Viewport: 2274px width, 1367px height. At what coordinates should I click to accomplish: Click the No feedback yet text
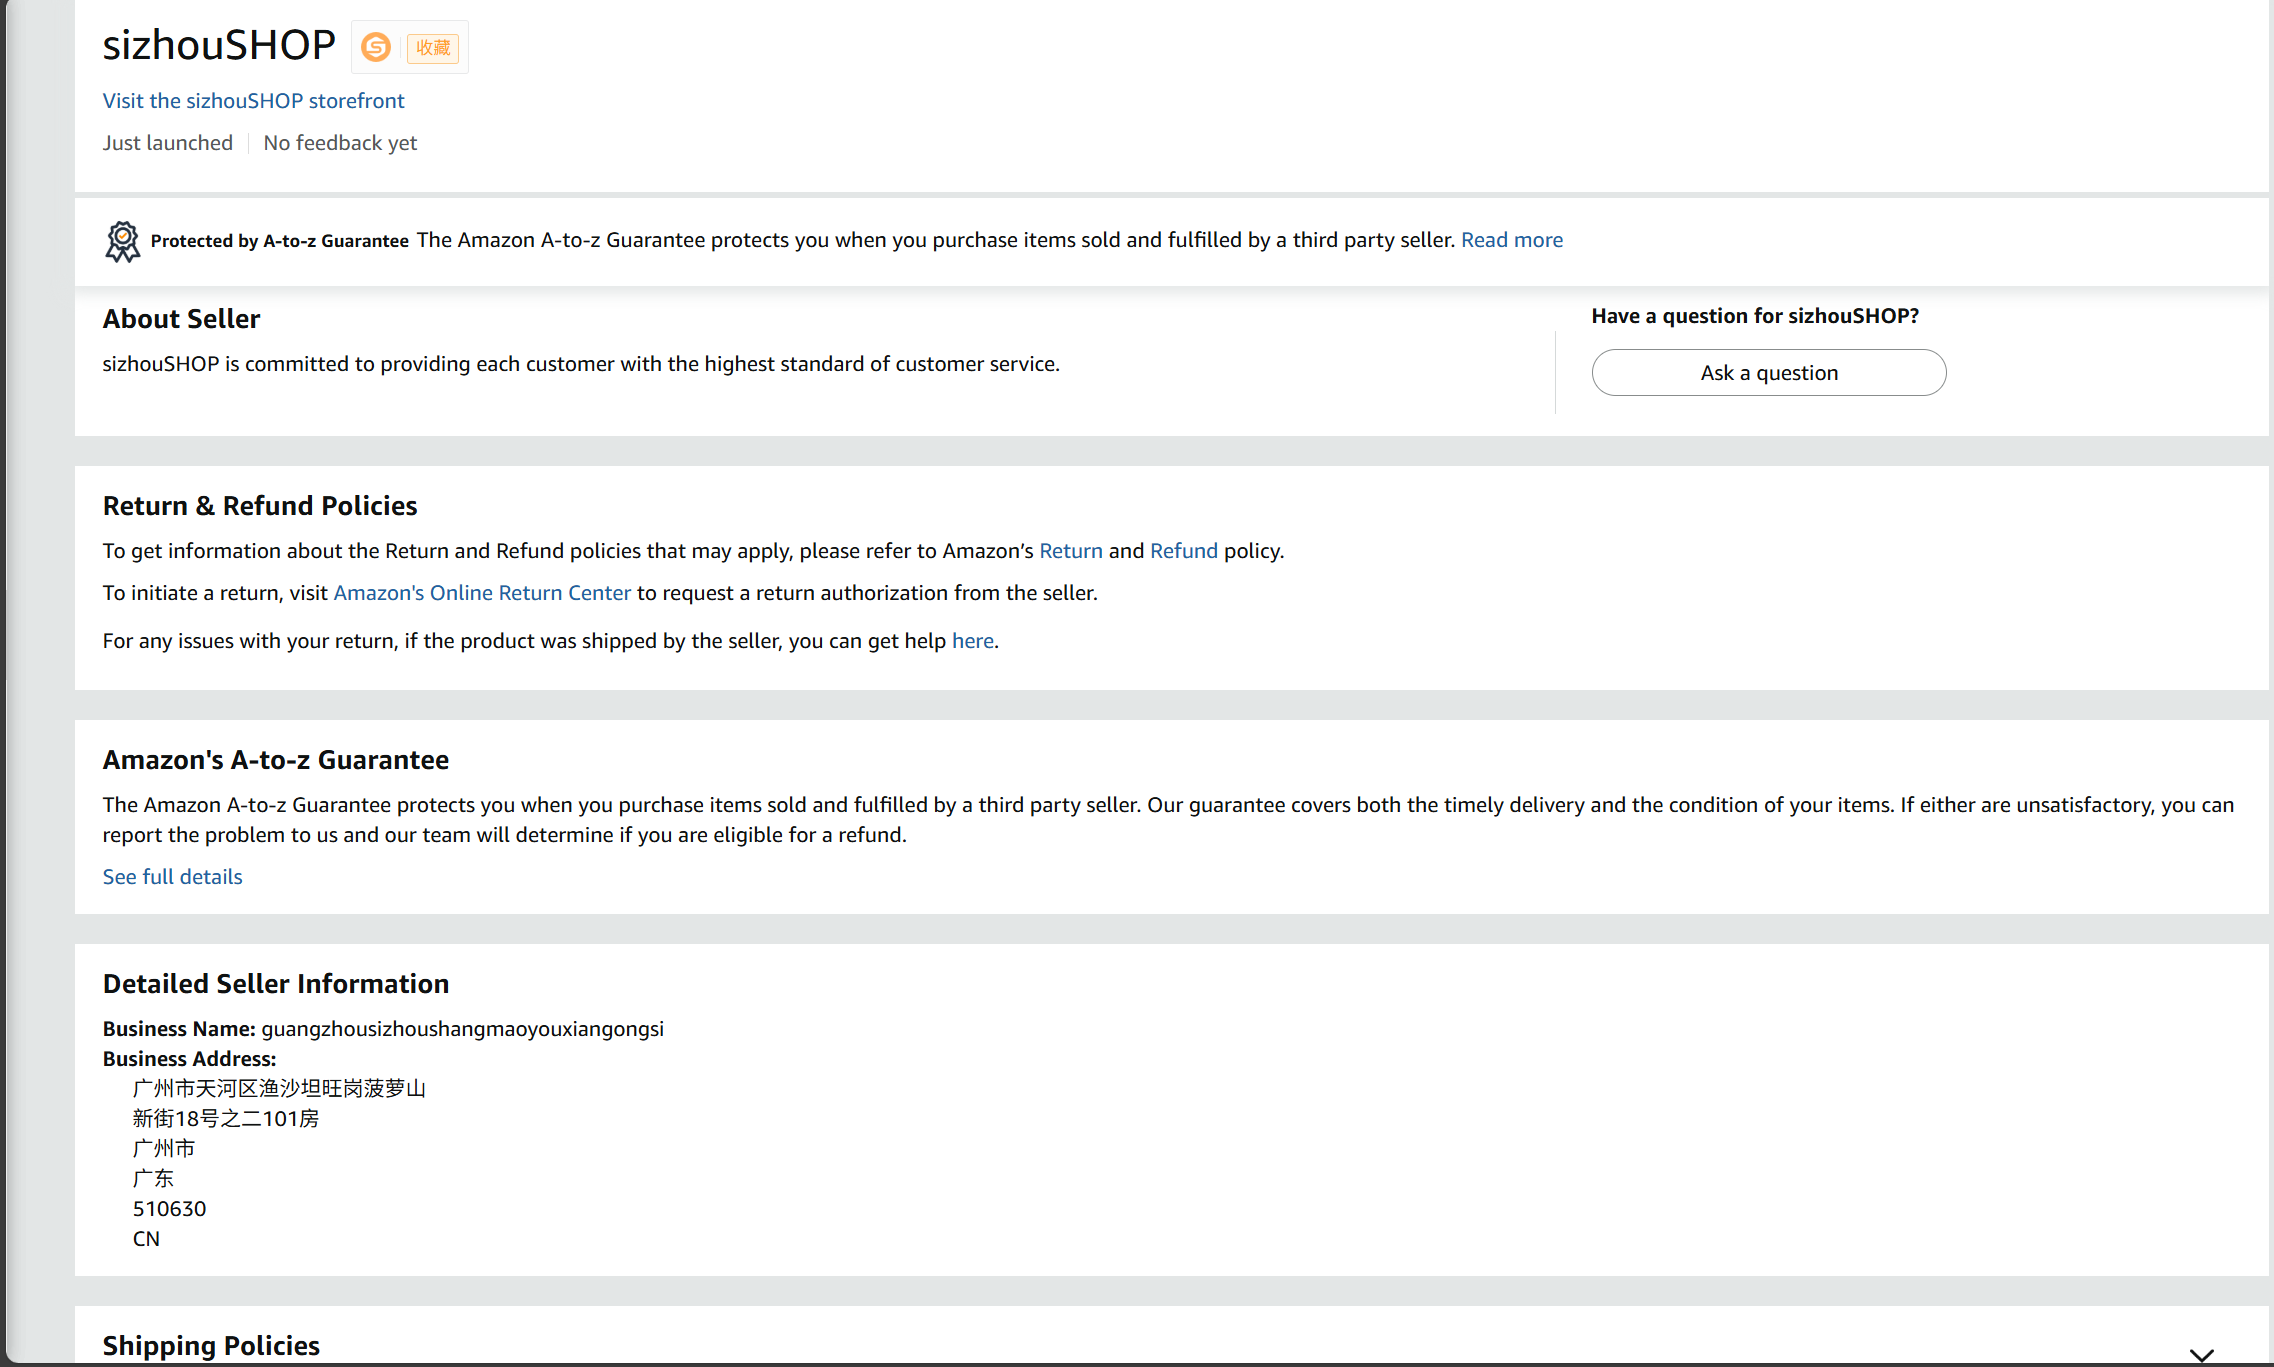[340, 143]
